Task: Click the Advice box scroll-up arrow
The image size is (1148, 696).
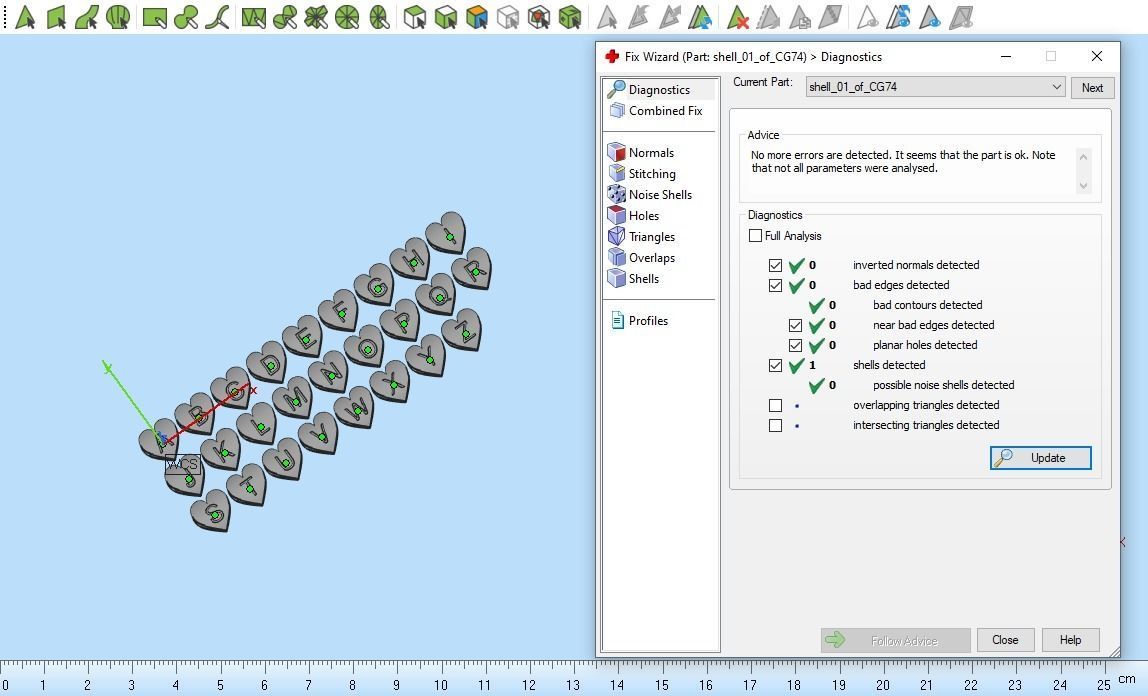Action: [1084, 157]
